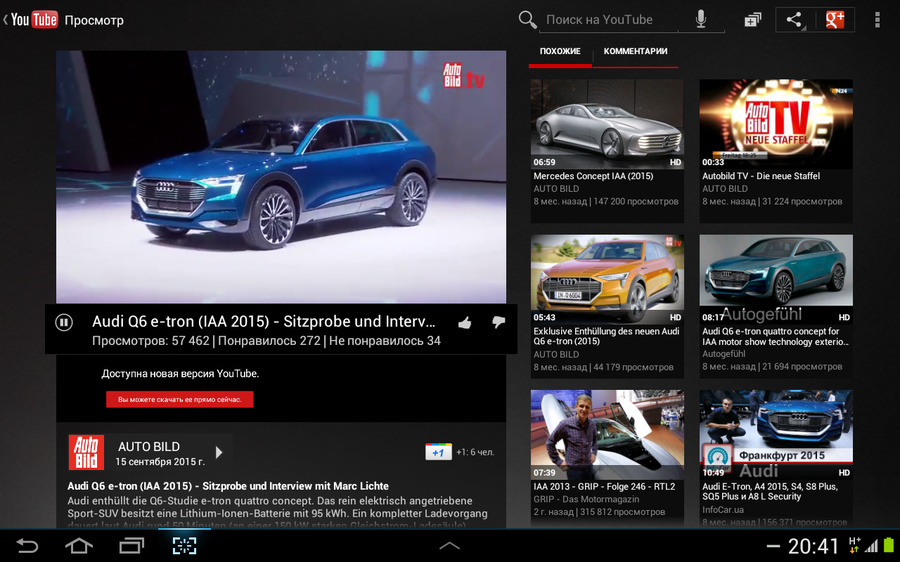Viewport: 900px width, 562px height.
Task: Open the AUTO BILD channel logo
Action: pyautogui.click(x=87, y=452)
